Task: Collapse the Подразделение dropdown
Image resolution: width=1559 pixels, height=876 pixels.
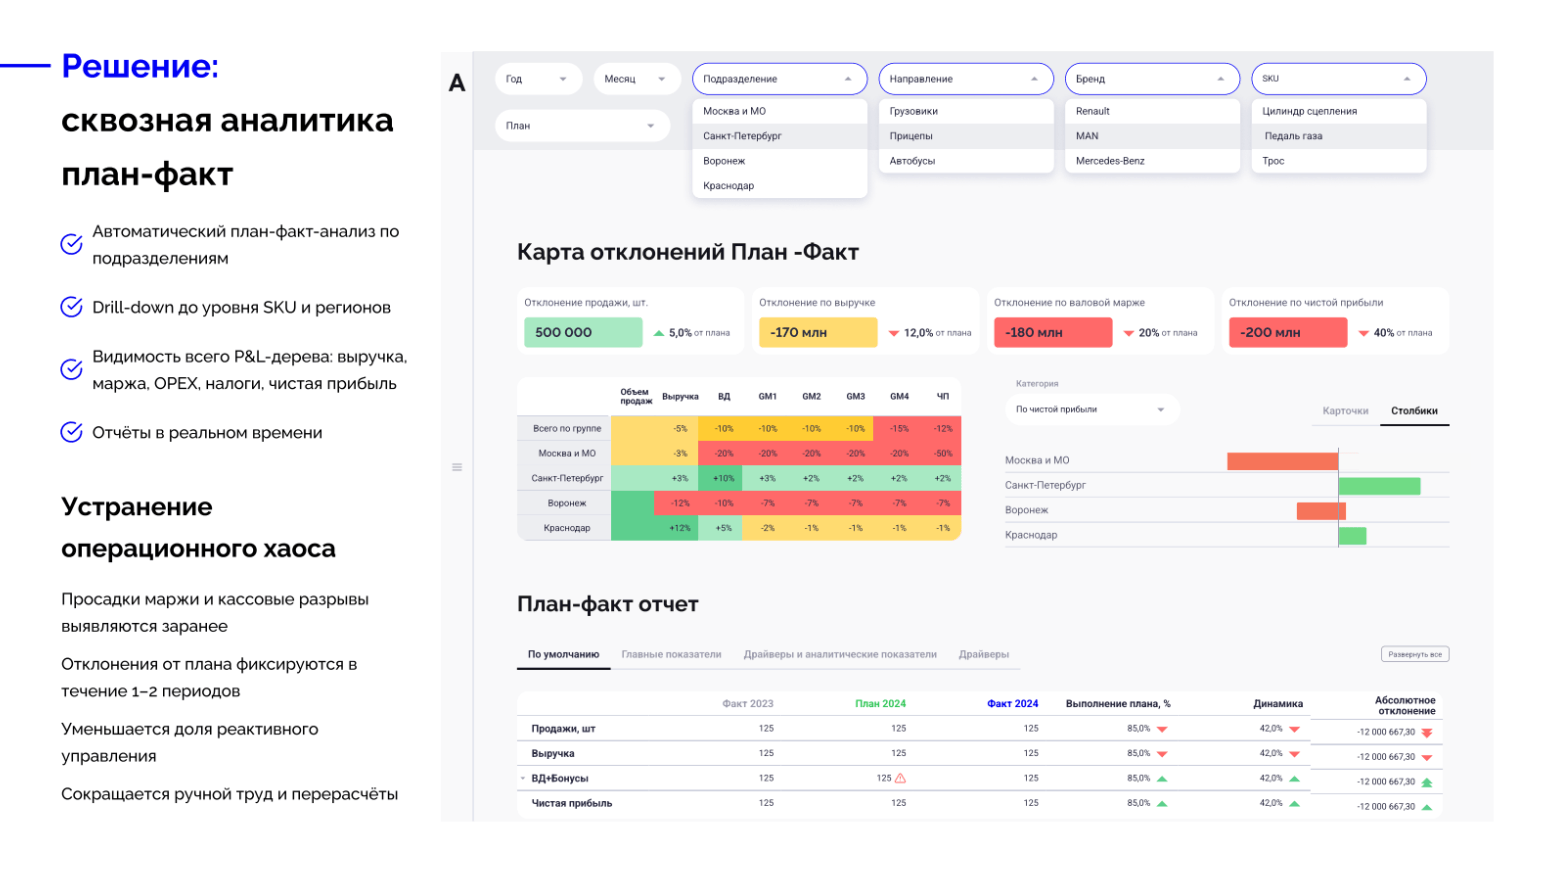Action: (780, 79)
